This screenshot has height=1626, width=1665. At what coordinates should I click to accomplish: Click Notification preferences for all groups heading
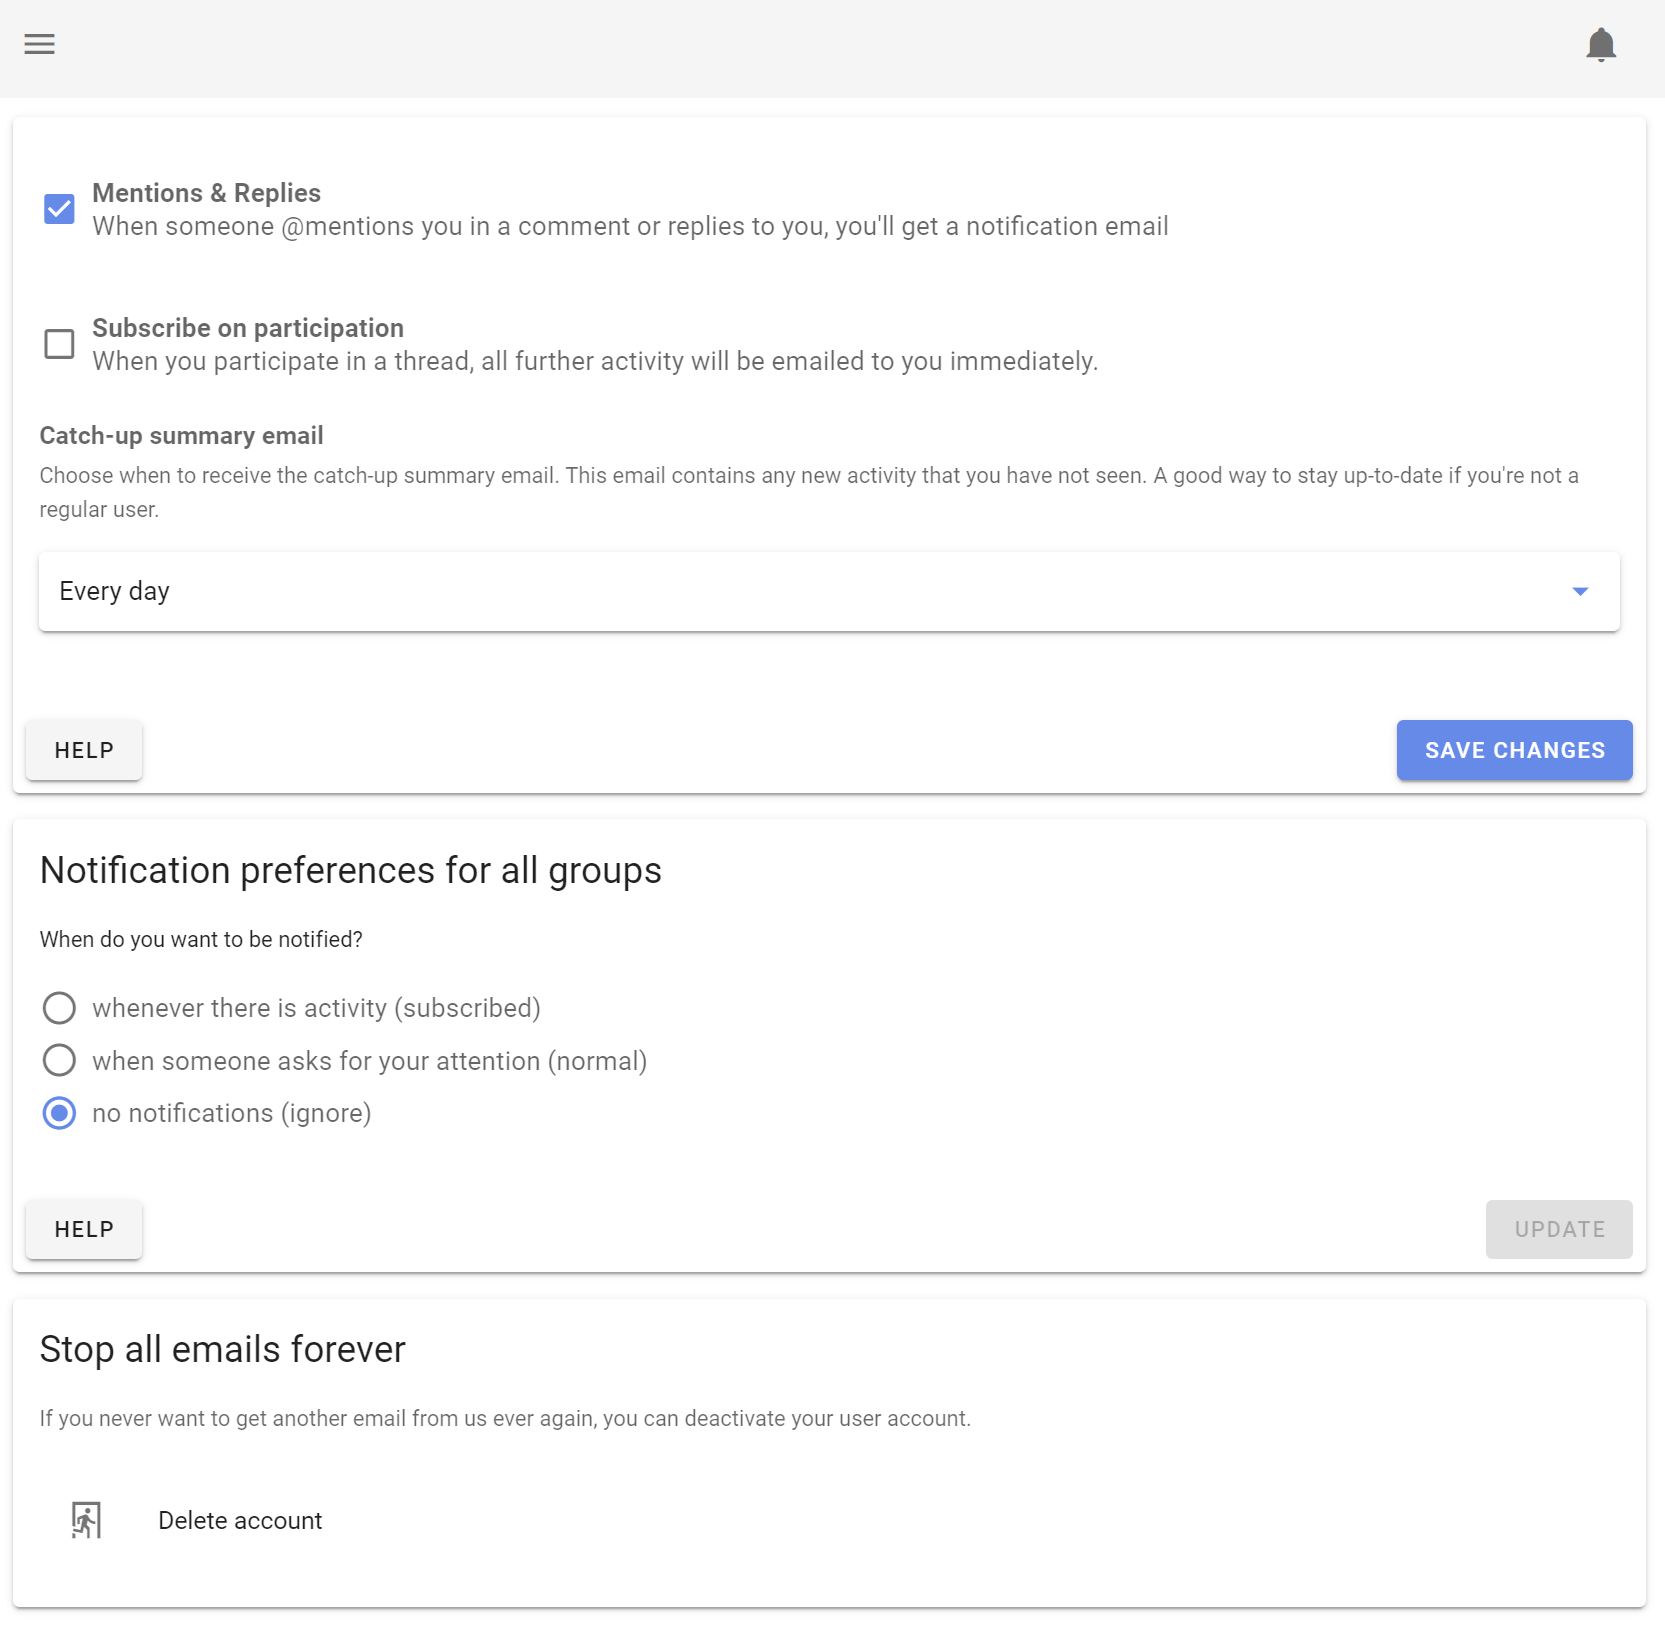tap(350, 870)
